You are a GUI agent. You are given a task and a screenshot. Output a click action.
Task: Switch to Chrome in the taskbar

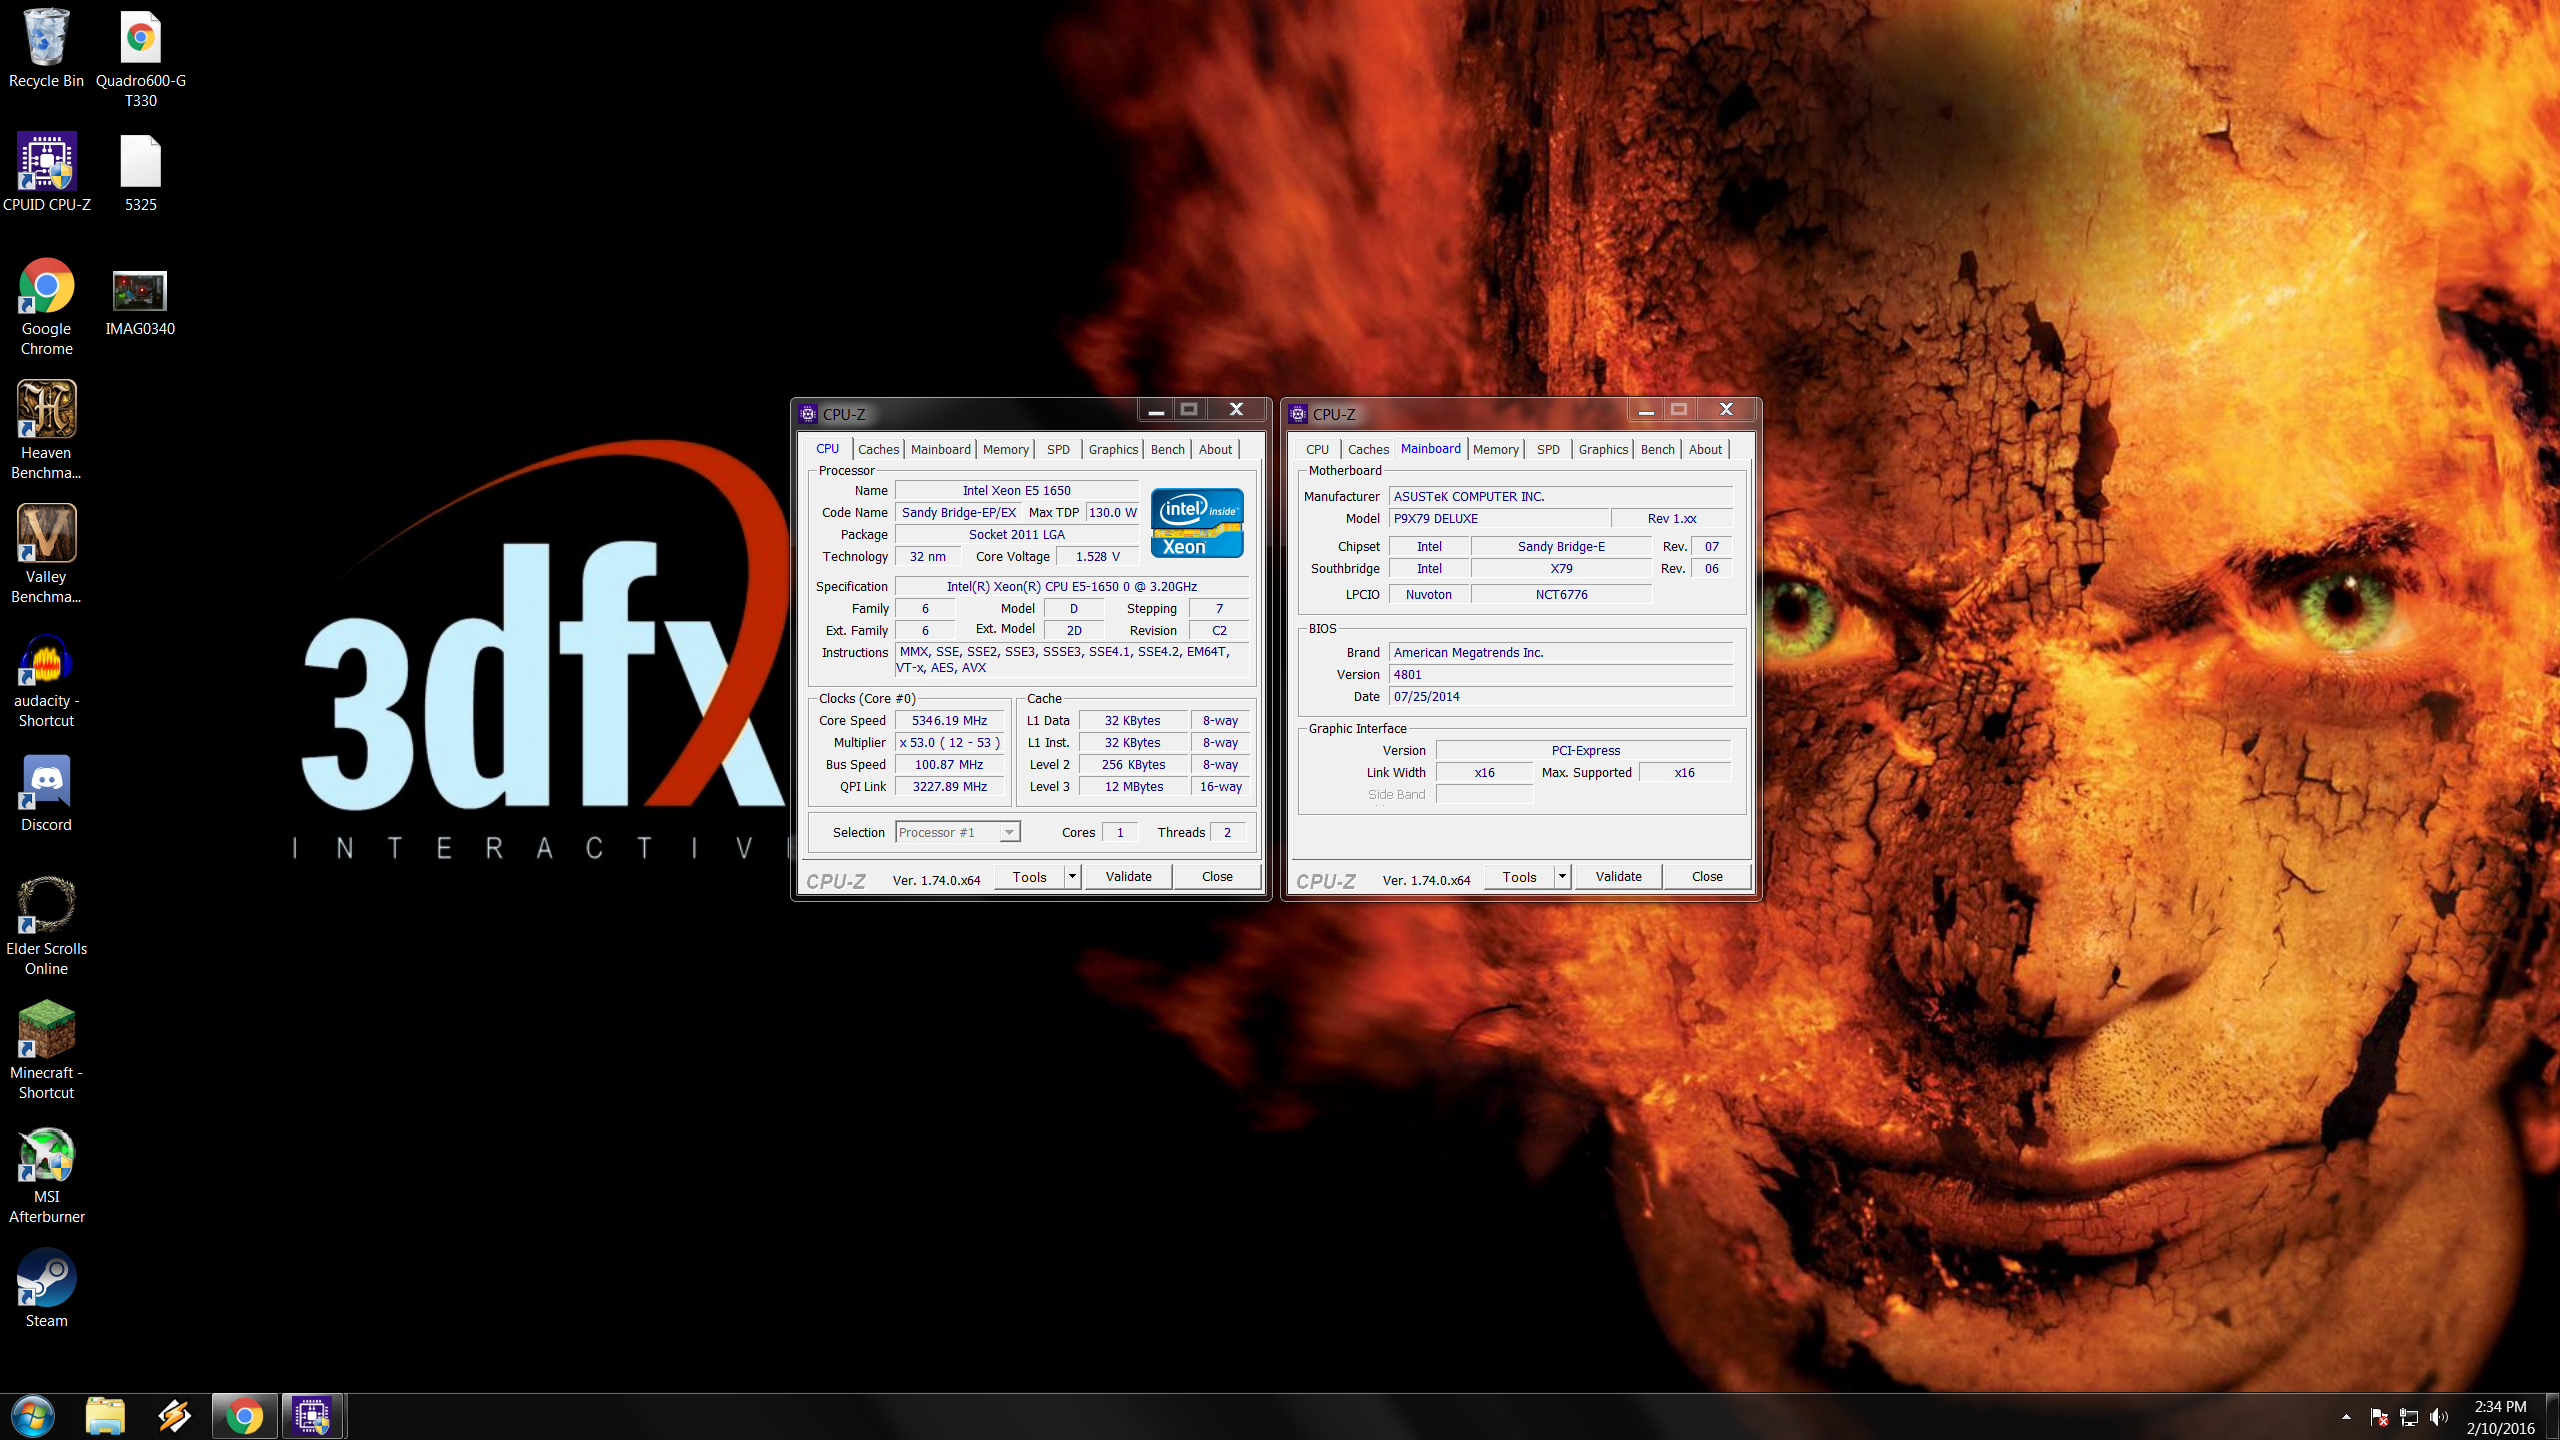tap(245, 1416)
